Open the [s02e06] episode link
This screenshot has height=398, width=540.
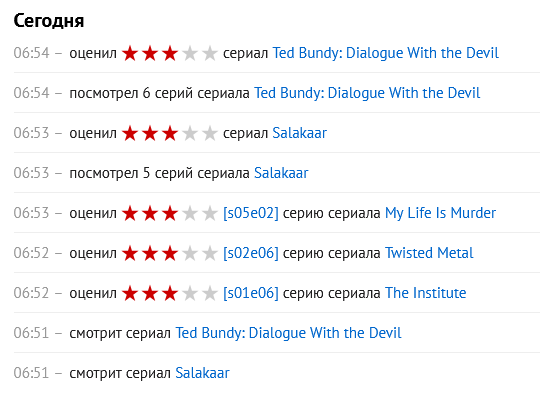[x=251, y=253]
